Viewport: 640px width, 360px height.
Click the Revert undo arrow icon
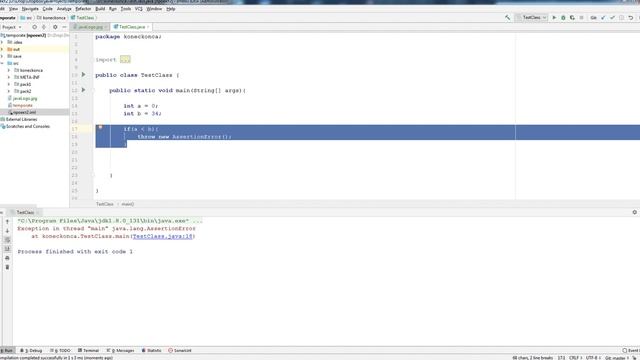pyautogui.click(x=631, y=18)
